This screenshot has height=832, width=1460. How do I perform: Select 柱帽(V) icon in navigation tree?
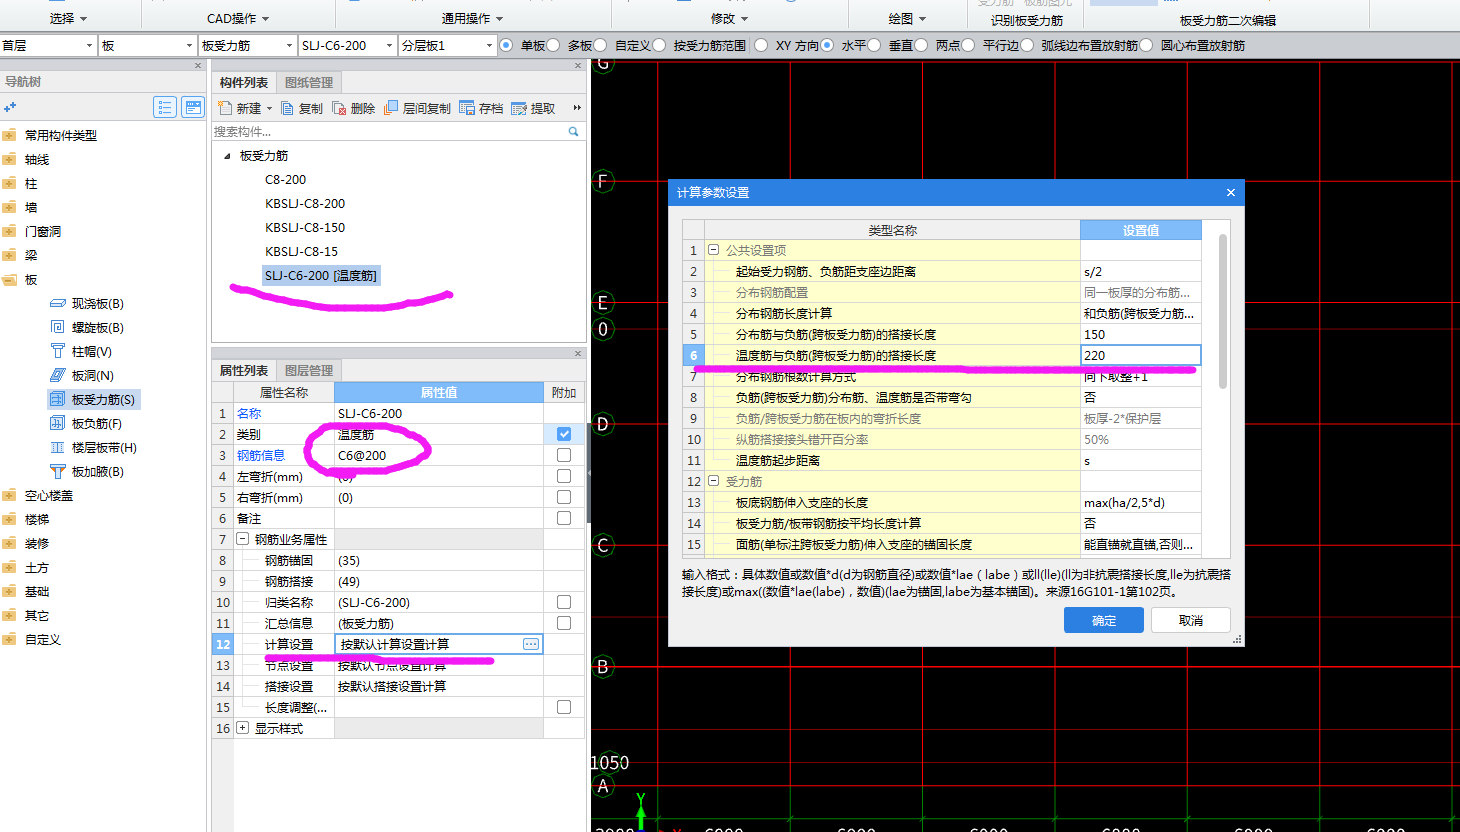tap(57, 351)
